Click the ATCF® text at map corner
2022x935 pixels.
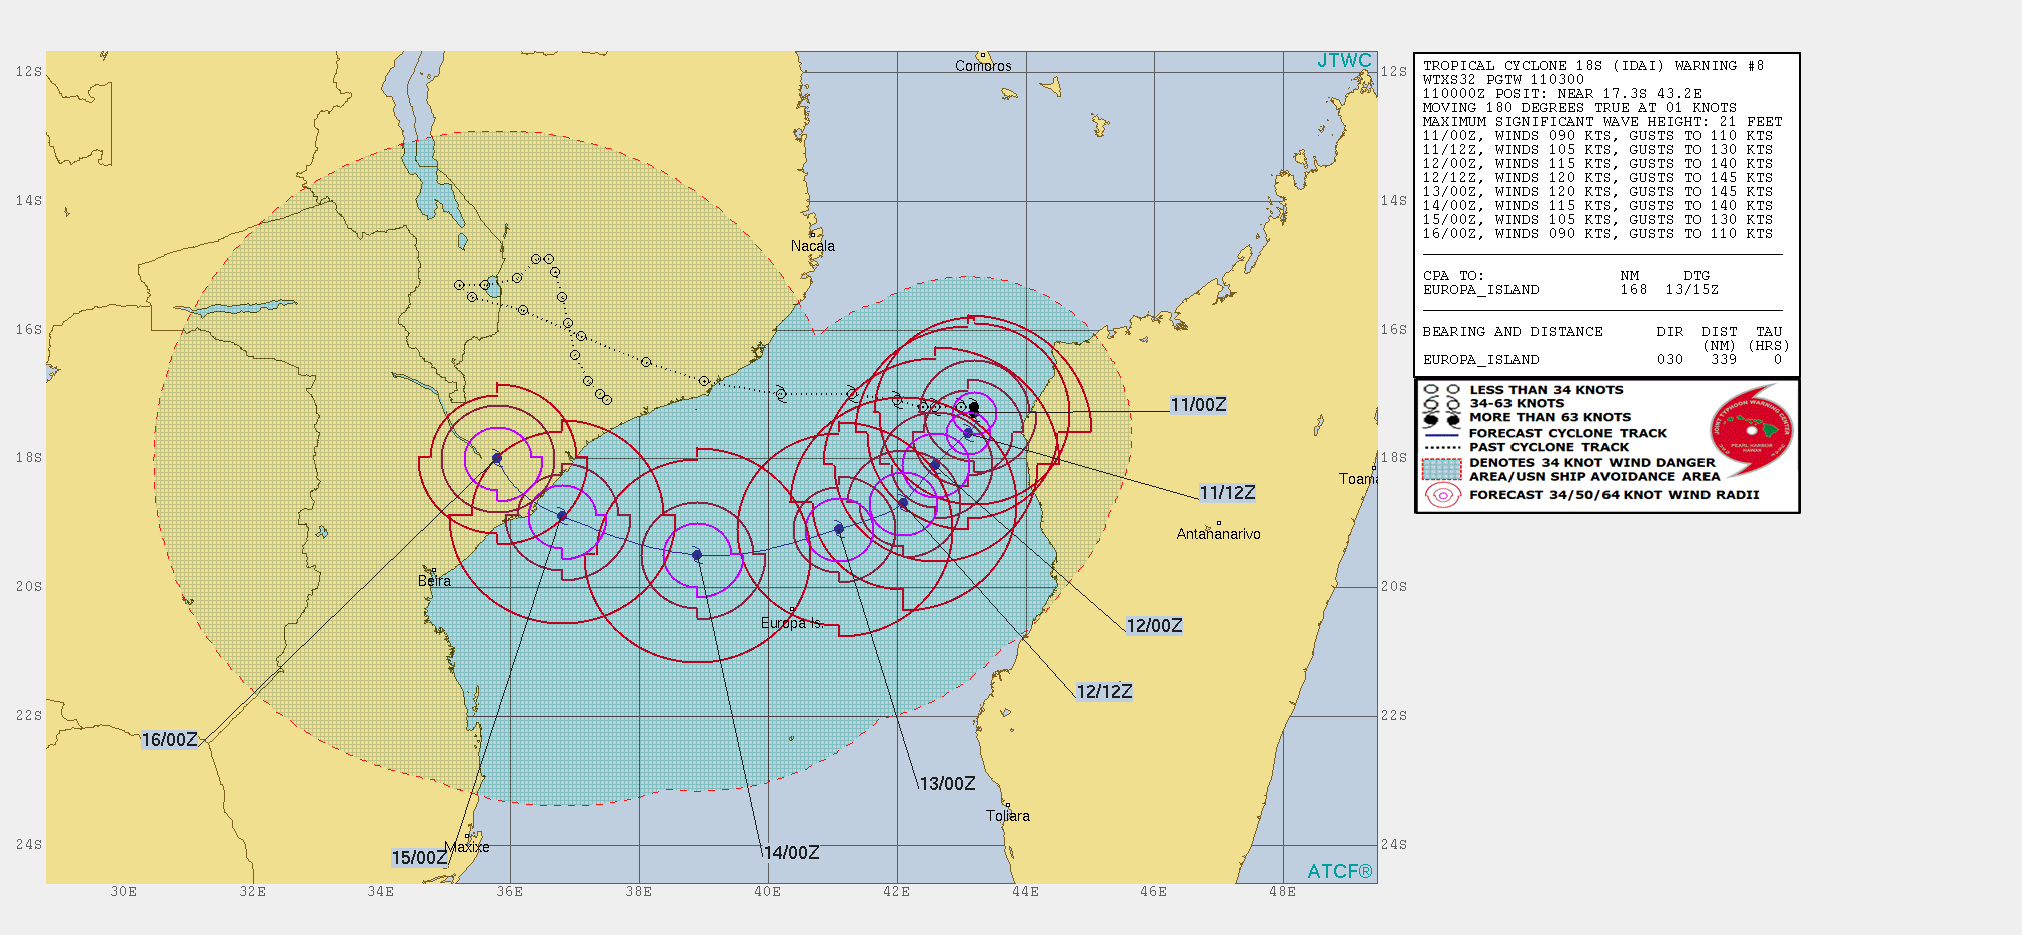(1340, 871)
